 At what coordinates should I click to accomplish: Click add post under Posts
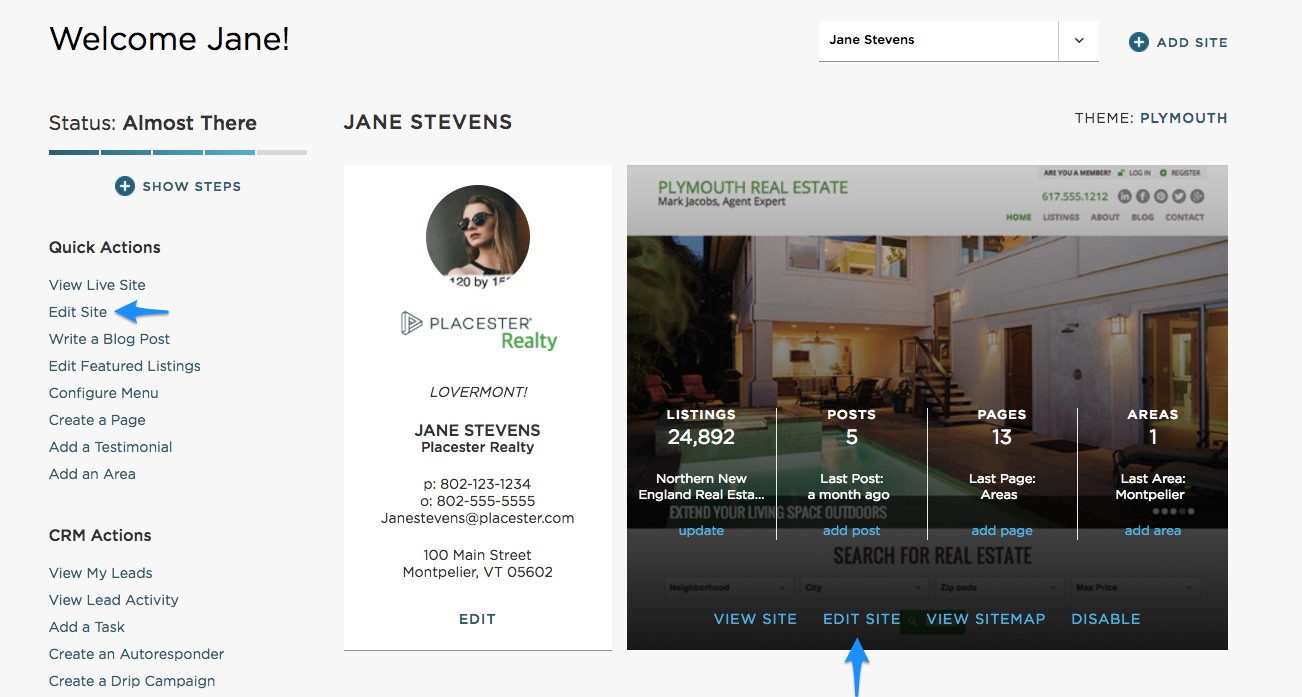coord(852,531)
